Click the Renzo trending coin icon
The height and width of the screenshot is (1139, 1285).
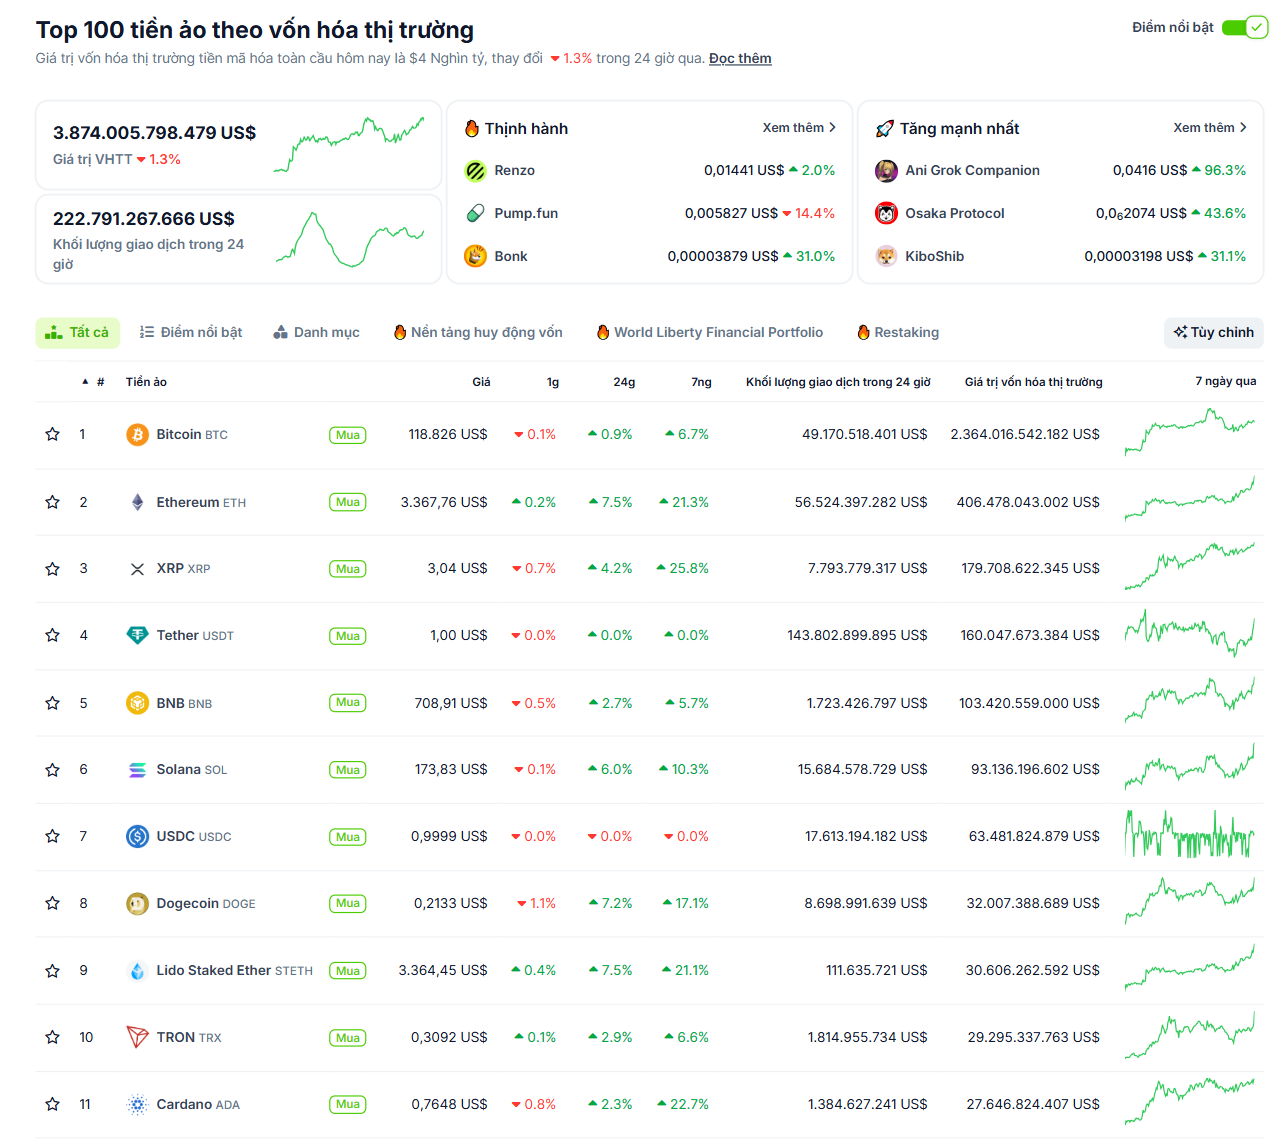(475, 171)
